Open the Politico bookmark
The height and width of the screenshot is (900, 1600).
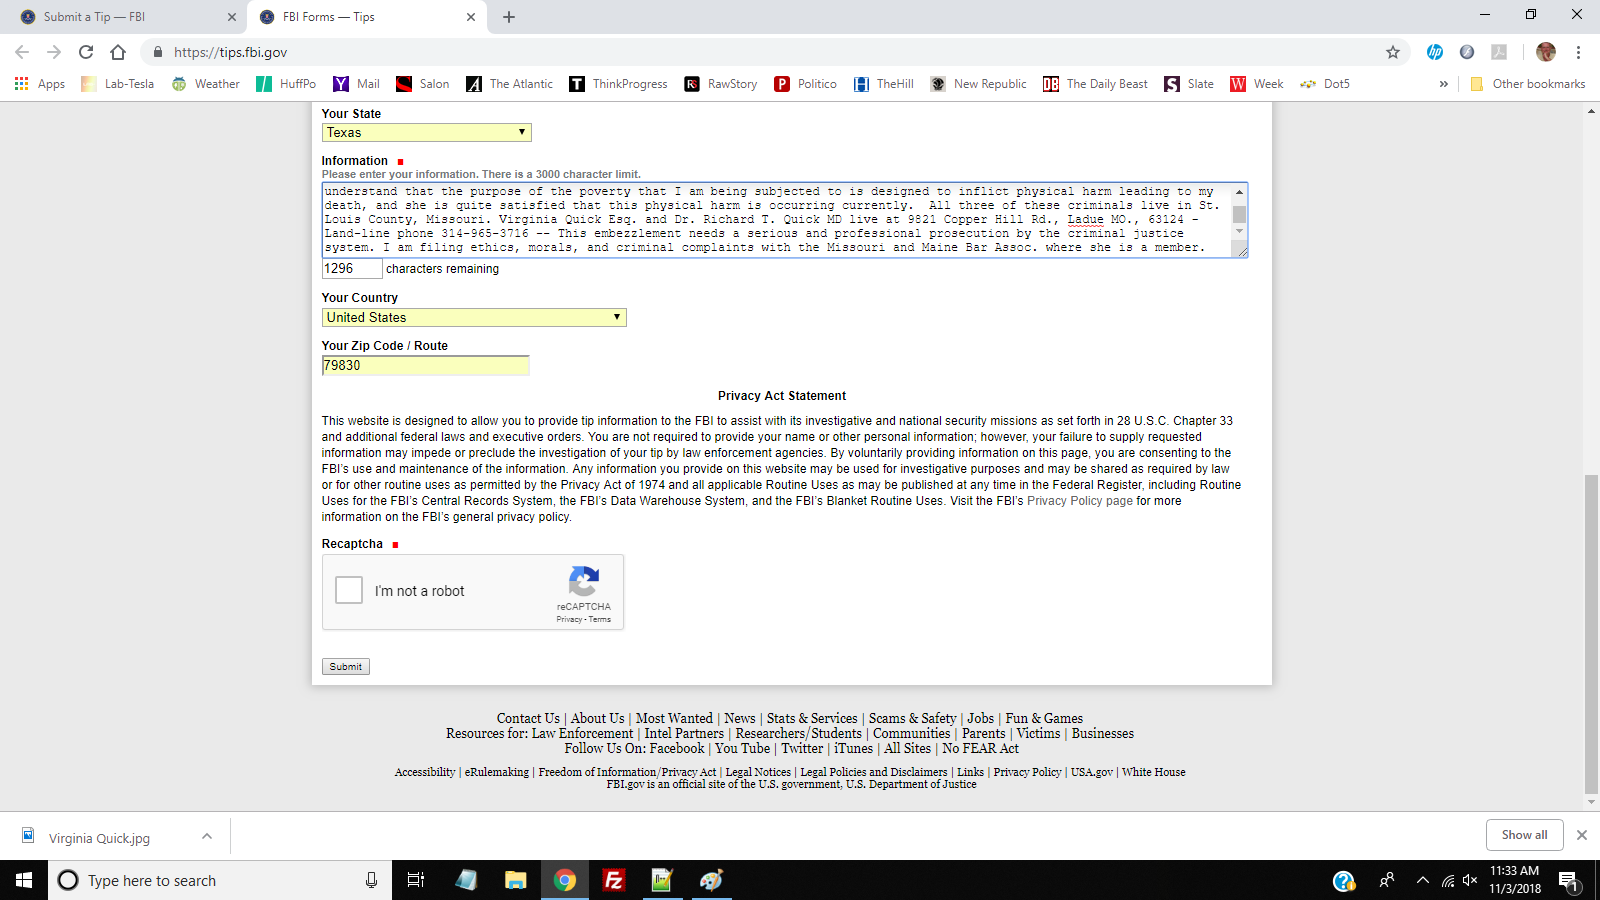806,84
